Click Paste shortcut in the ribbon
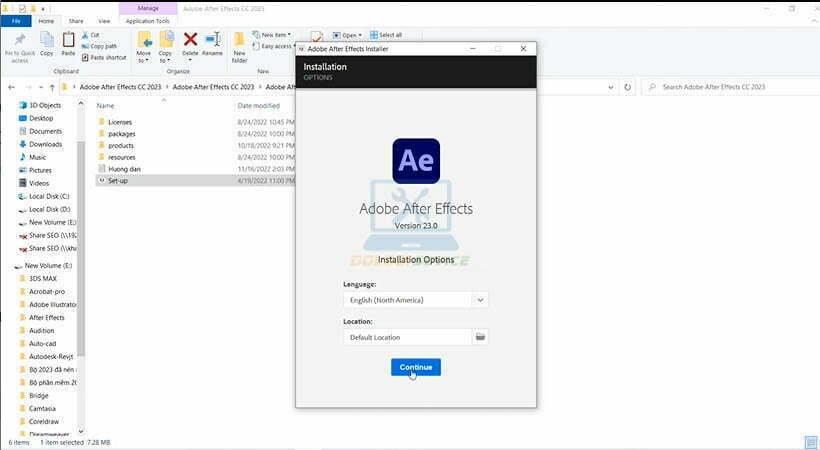The height and width of the screenshot is (450, 820). pos(104,58)
